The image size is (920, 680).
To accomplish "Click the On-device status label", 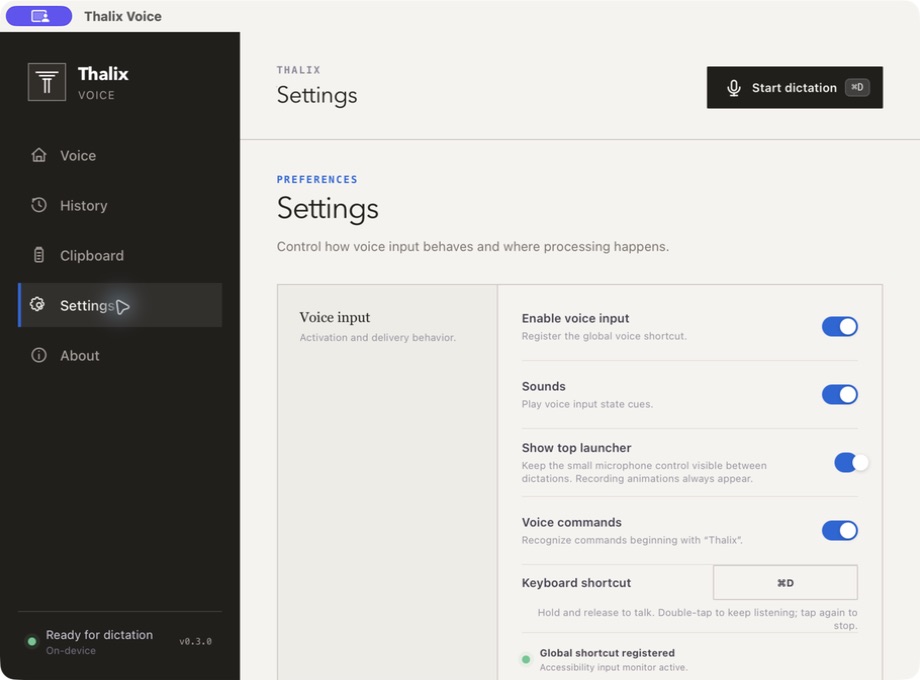I will [x=71, y=651].
